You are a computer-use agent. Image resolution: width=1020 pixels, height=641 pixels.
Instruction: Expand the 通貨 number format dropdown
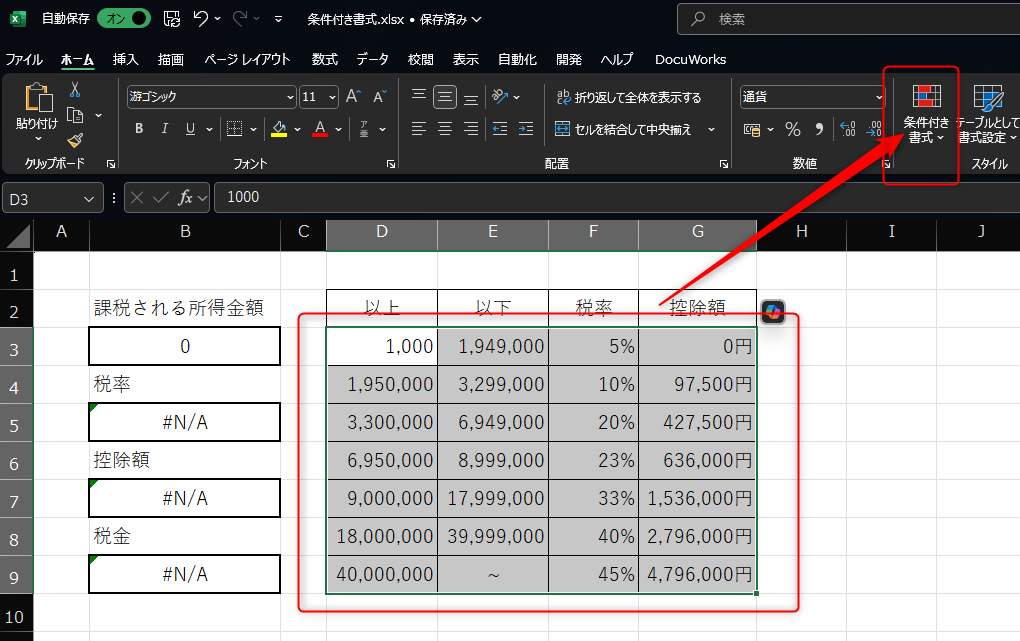coord(879,97)
